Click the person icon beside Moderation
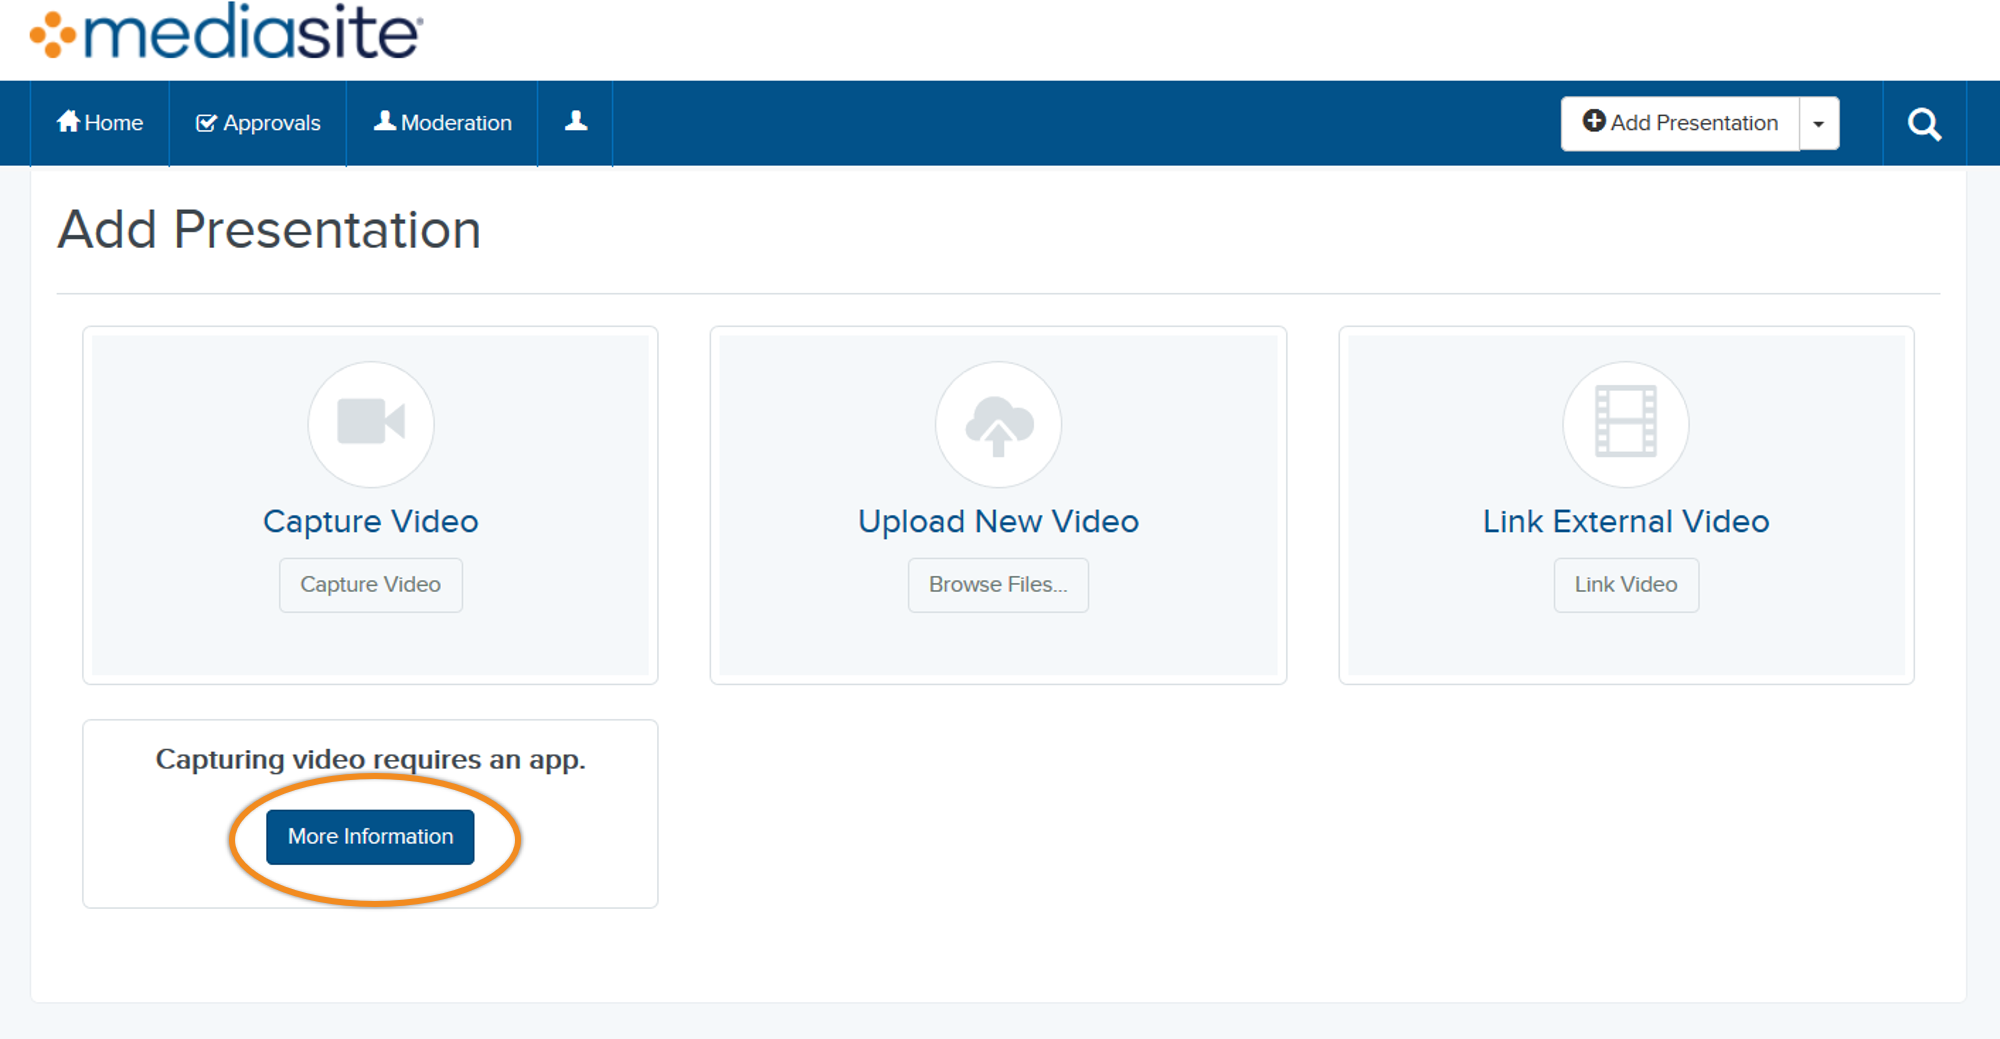The width and height of the screenshot is (2000, 1039). pos(384,121)
